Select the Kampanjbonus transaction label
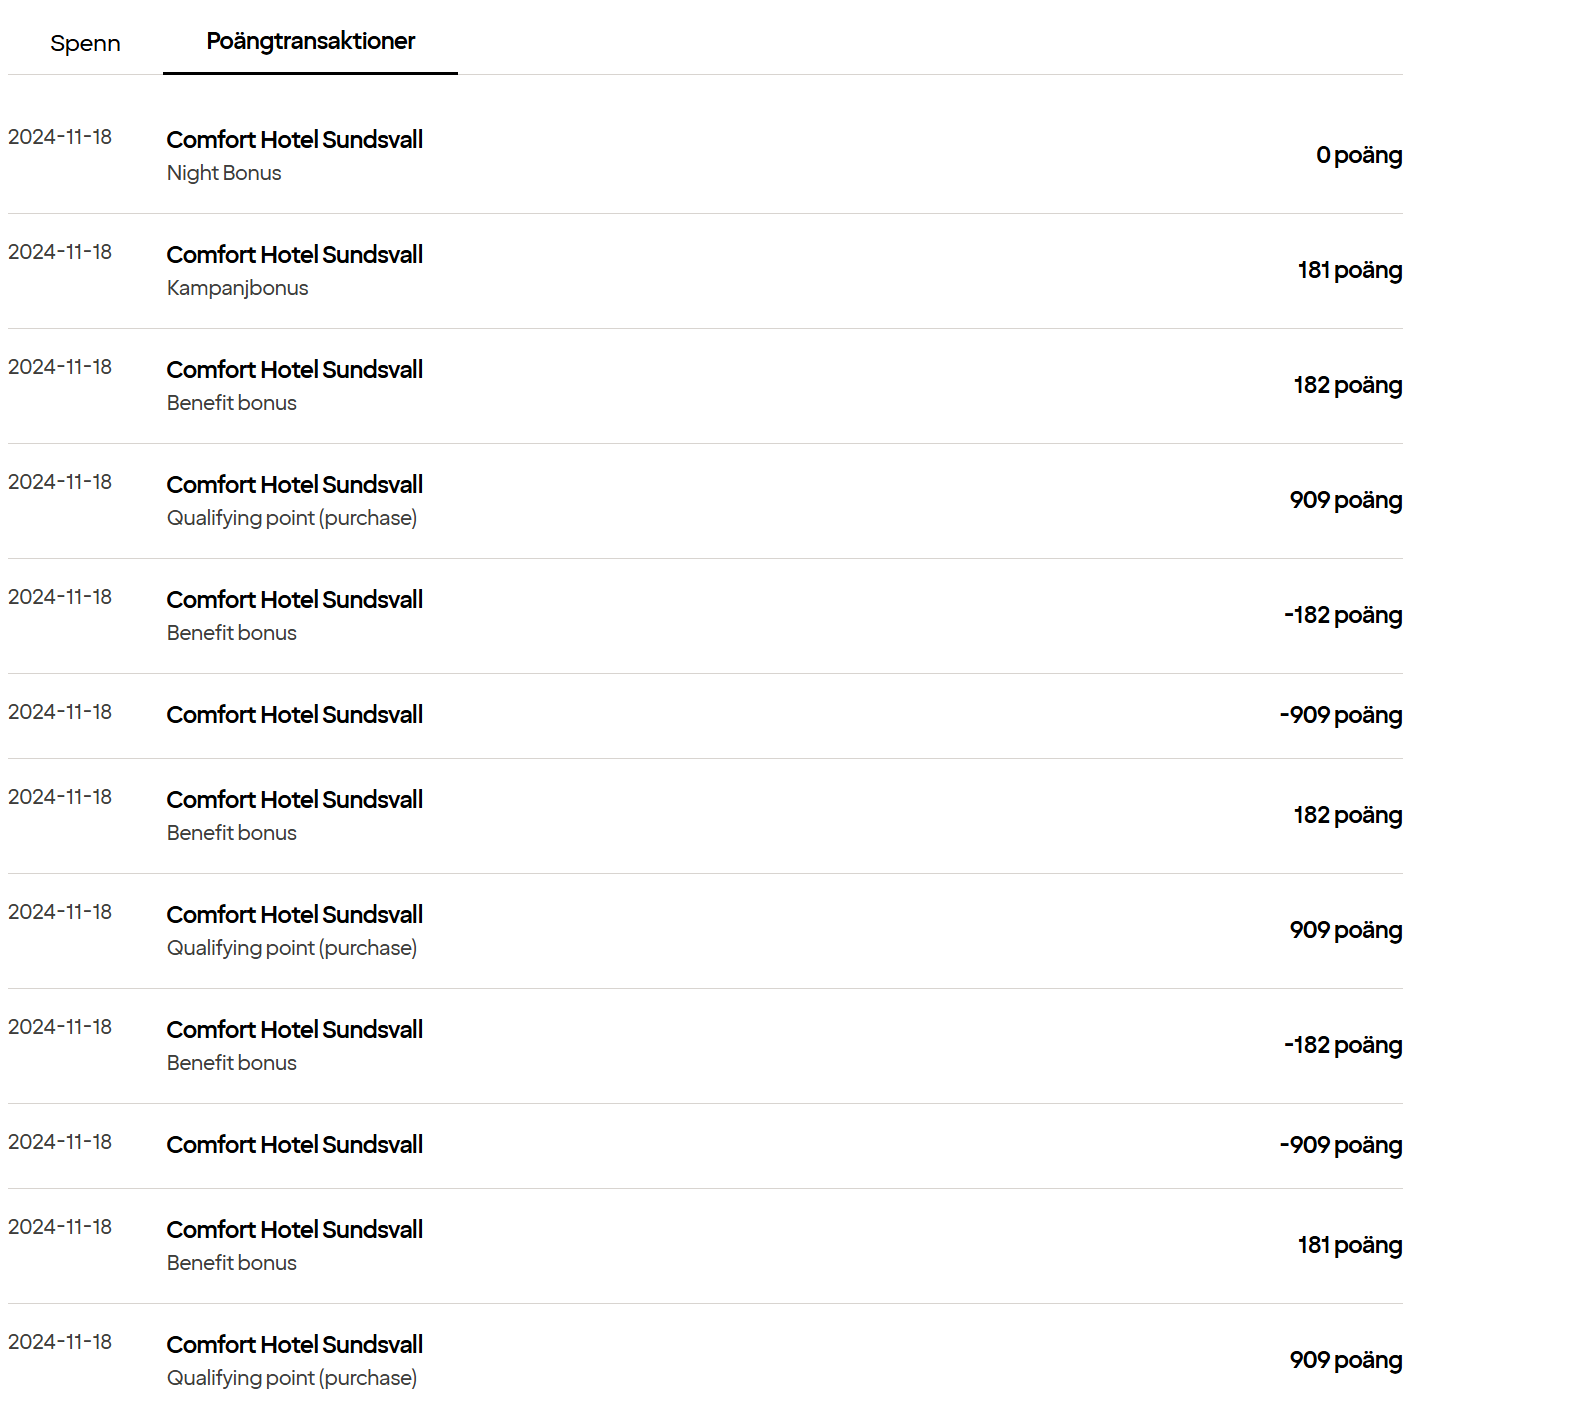Screen dimensions: 1575x1414 [x=237, y=288]
